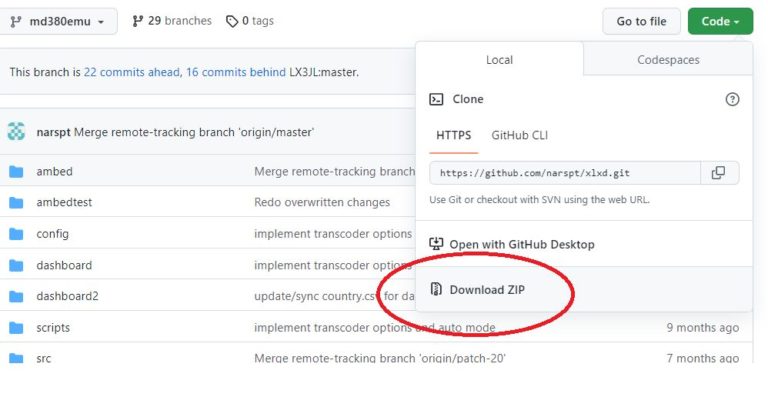This screenshot has height=397, width=768.
Task: Click the branch icon beside md380emu
Action: (x=16, y=22)
